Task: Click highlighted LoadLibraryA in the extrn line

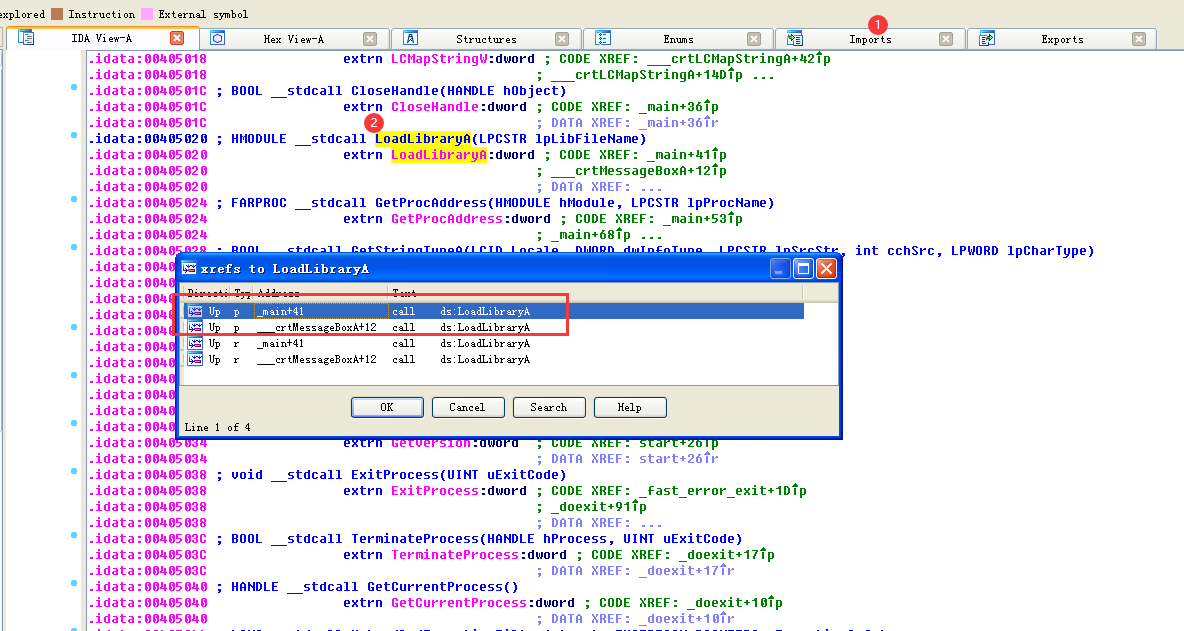Action: pos(439,155)
